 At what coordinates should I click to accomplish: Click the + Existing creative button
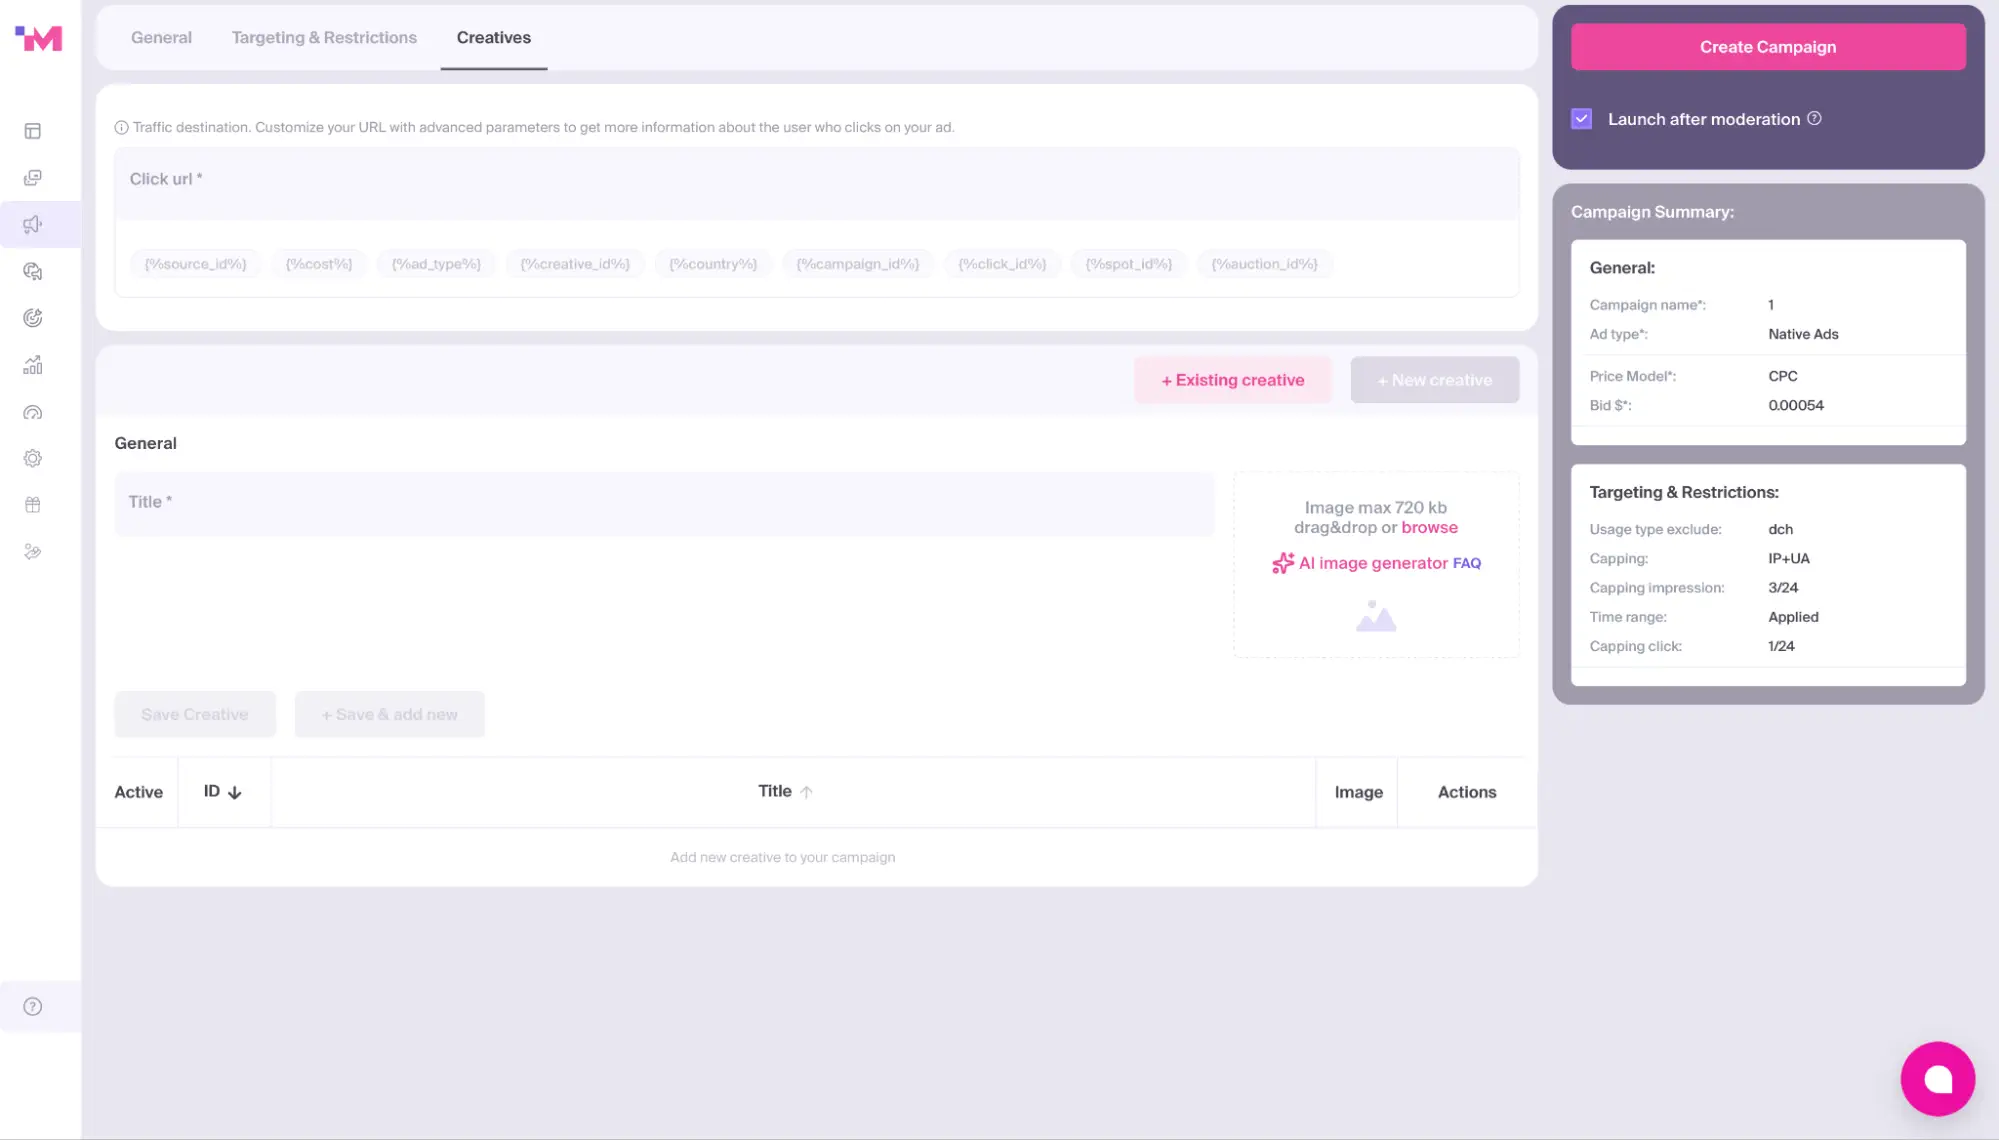(1232, 380)
